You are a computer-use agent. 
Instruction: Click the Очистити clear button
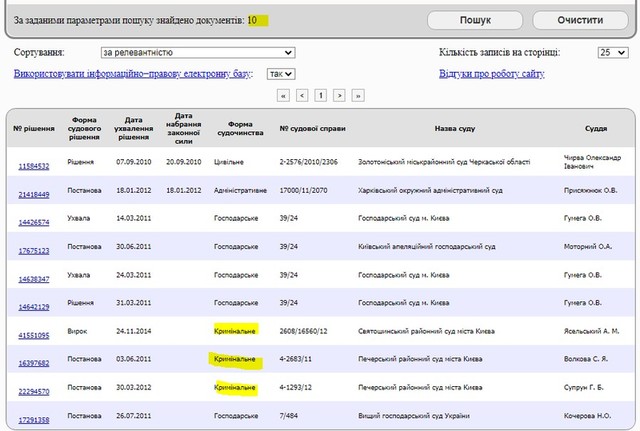coord(582,20)
